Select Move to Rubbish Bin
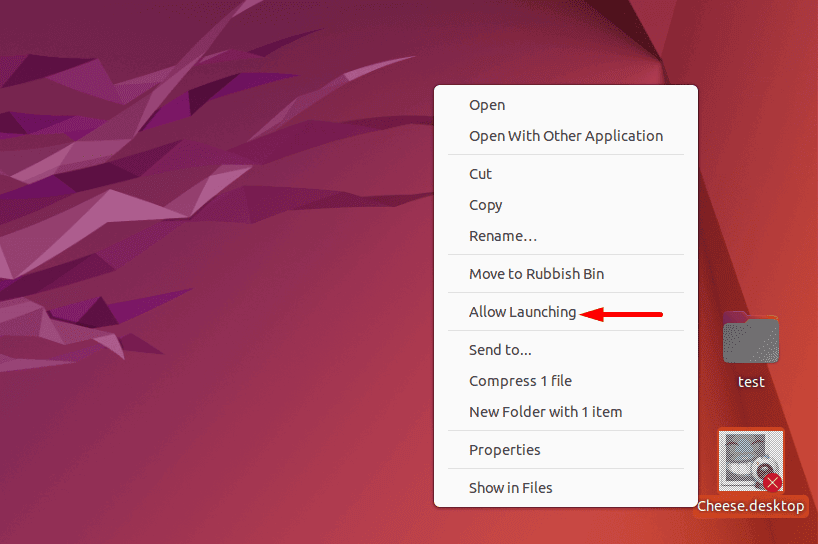This screenshot has height=544, width=818. pyautogui.click(x=536, y=274)
